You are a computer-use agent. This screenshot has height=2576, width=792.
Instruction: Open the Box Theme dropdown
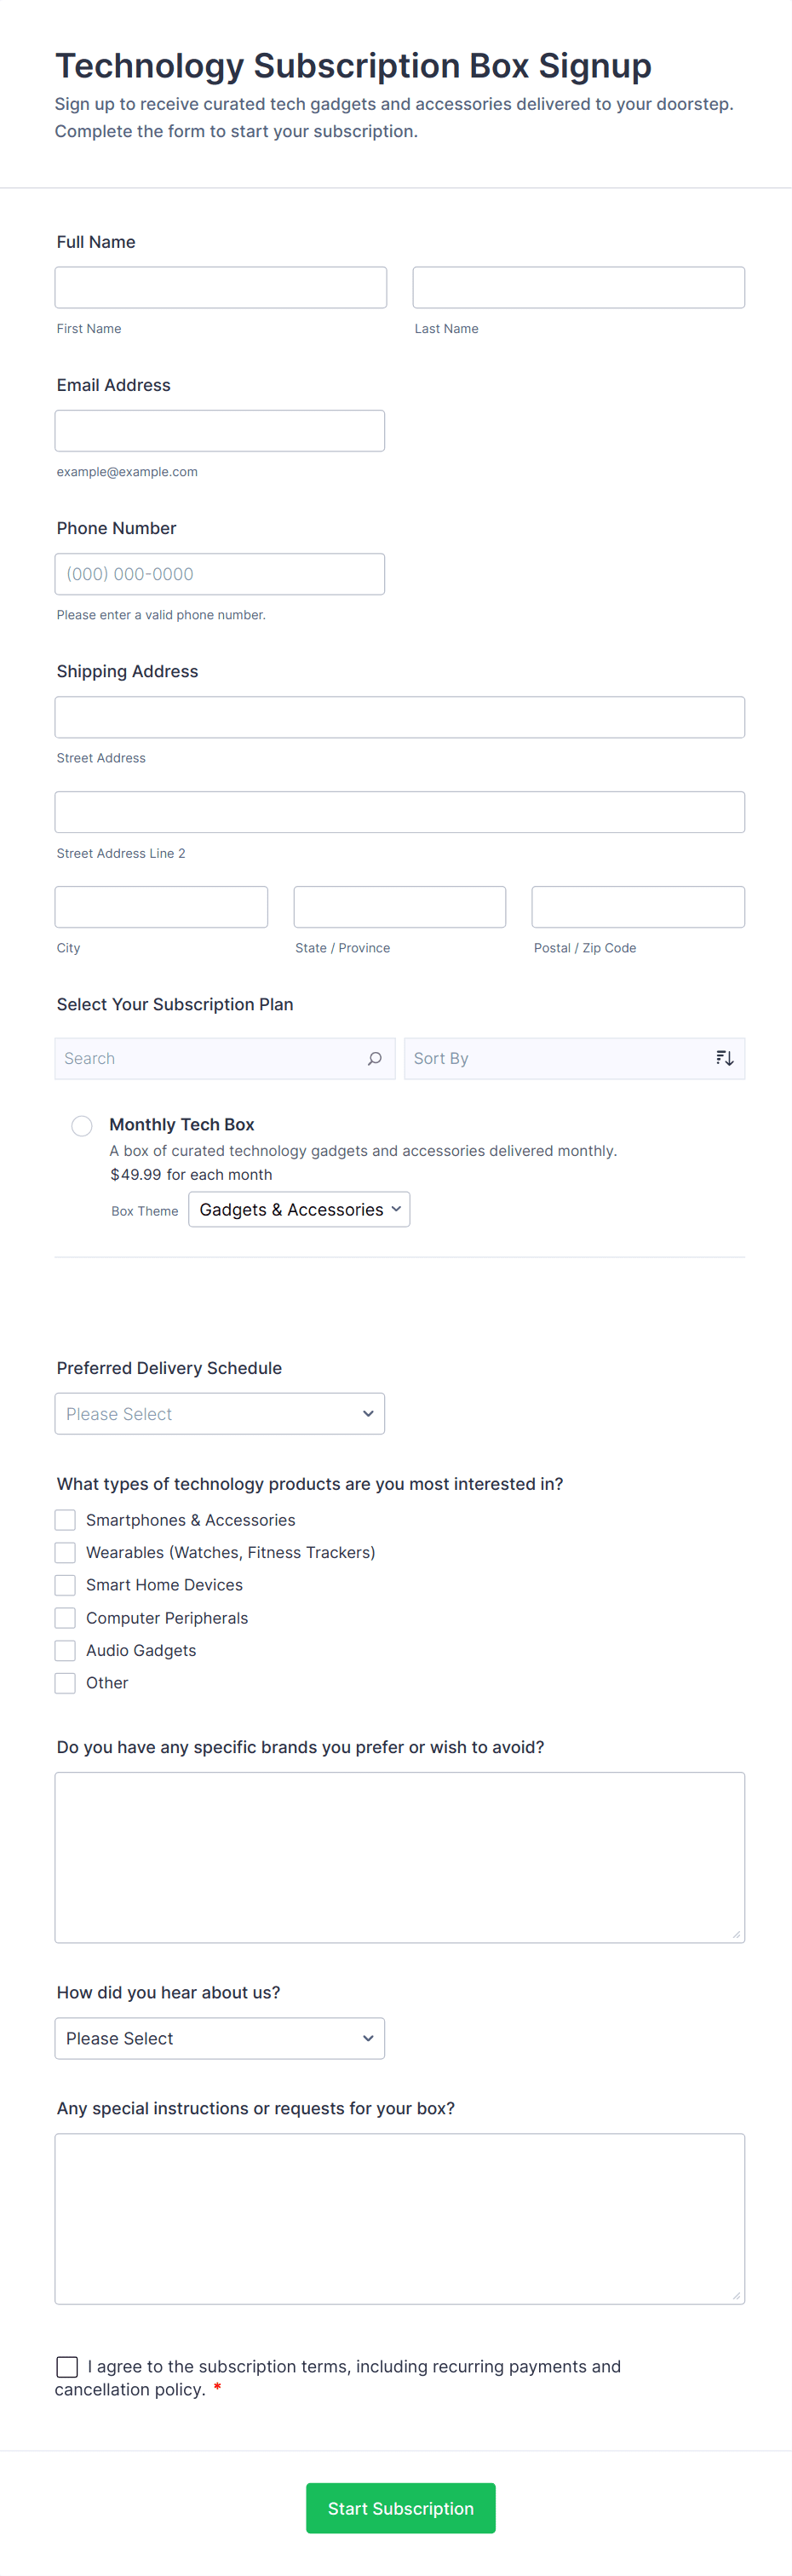pos(299,1210)
